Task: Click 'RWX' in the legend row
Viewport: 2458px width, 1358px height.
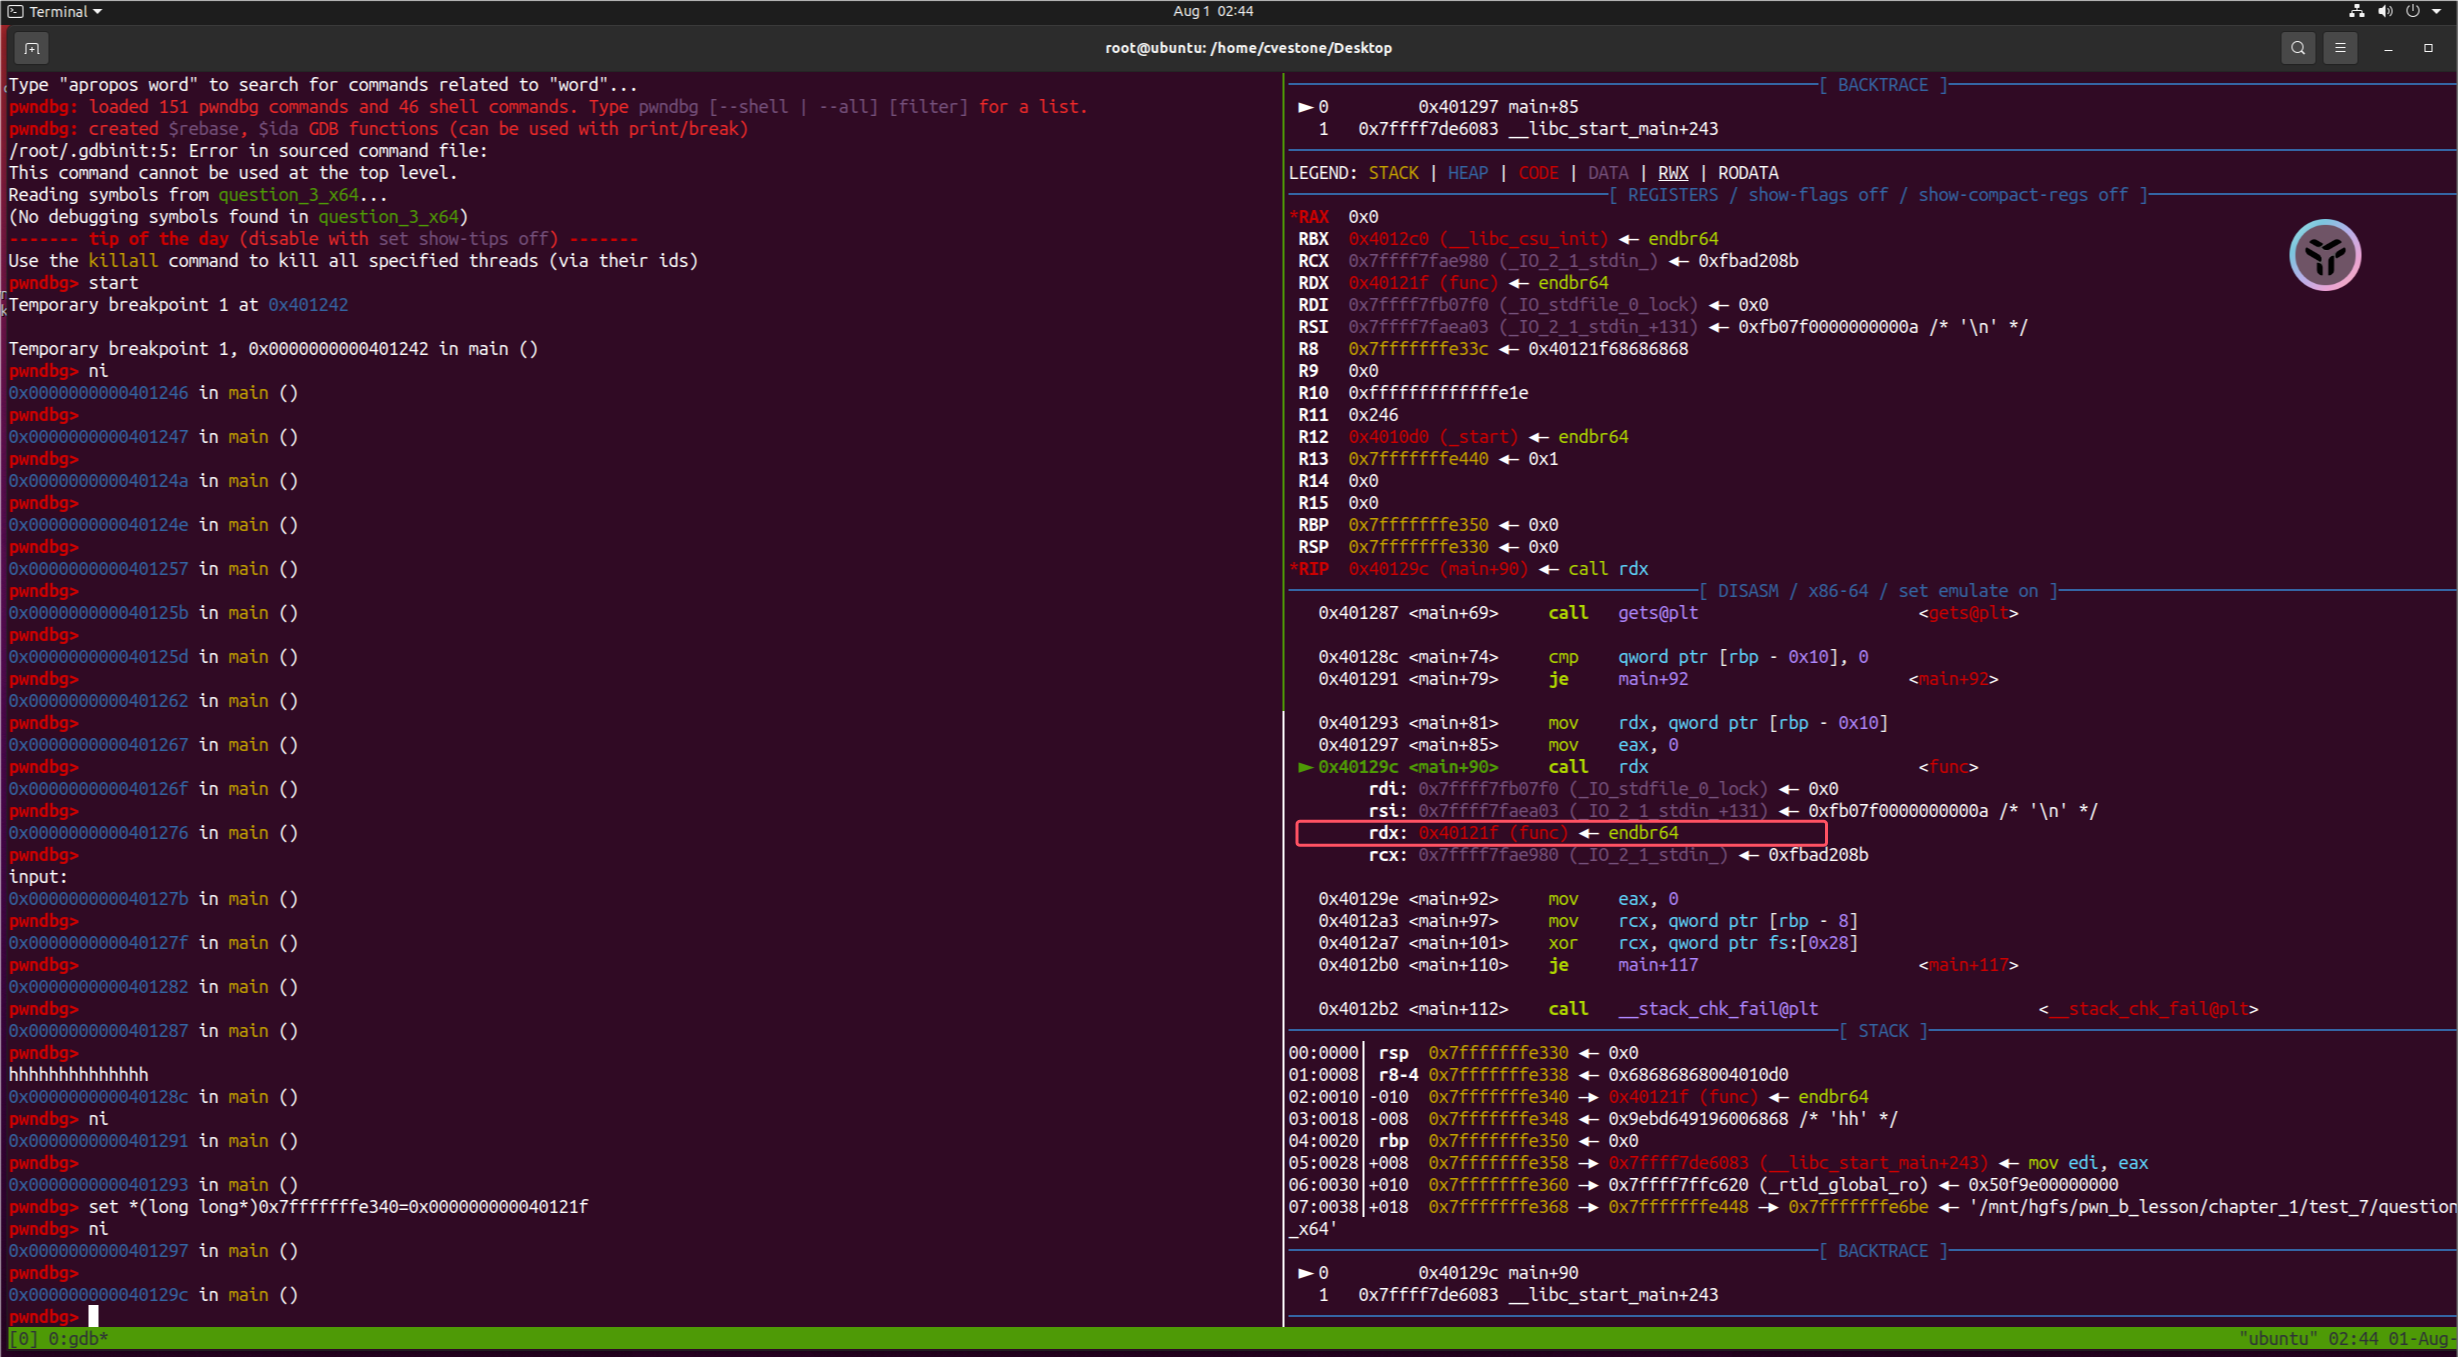Action: point(1673,173)
